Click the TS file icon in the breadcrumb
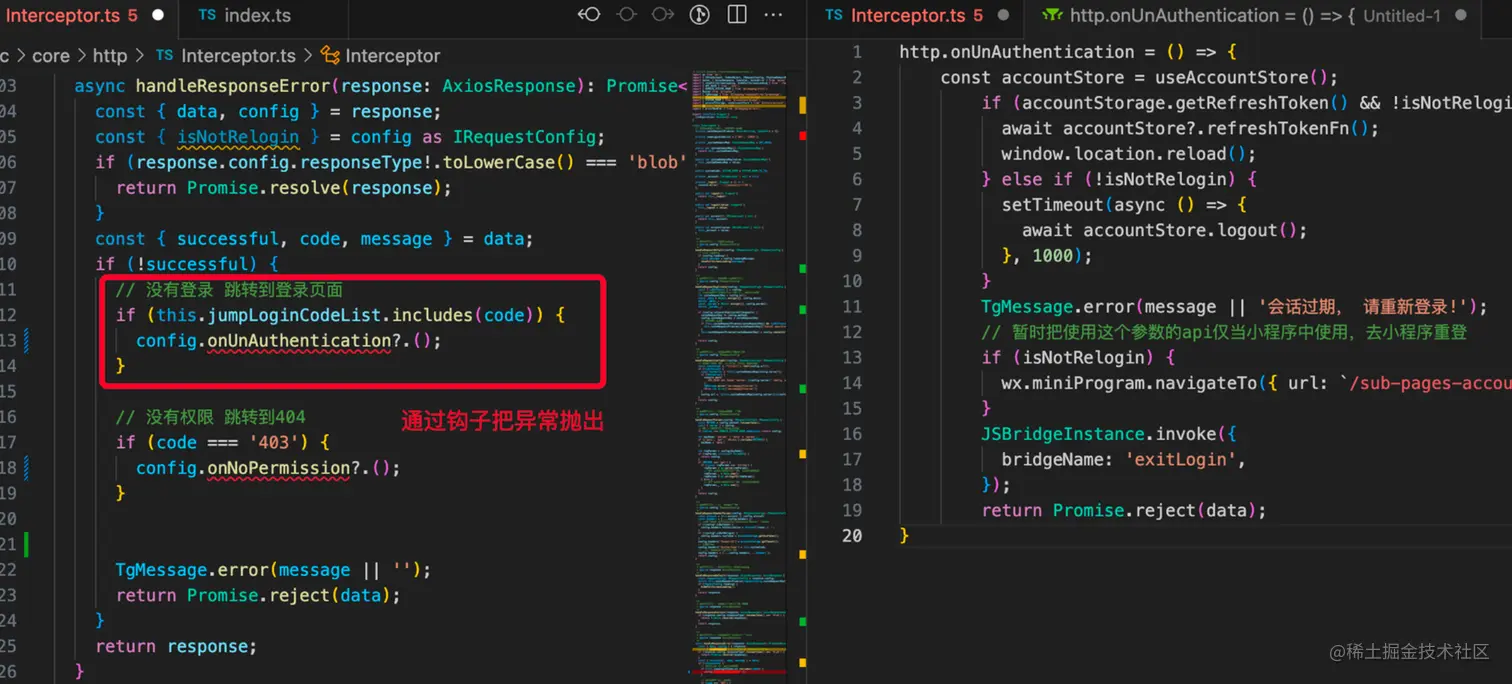This screenshot has height=684, width=1512. click(165, 55)
